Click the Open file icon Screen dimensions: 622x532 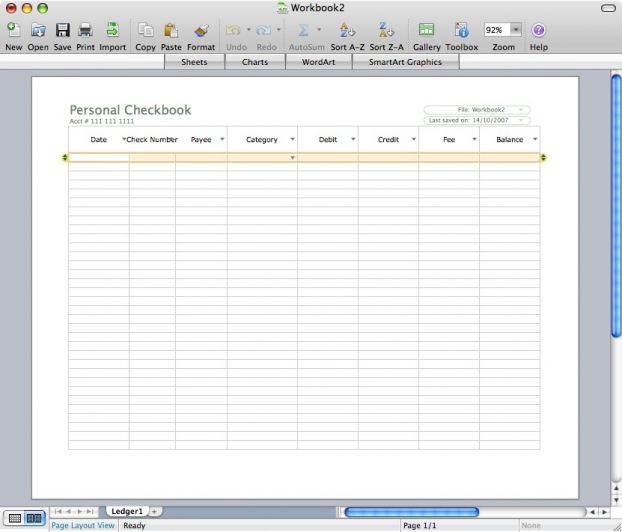coord(38,31)
